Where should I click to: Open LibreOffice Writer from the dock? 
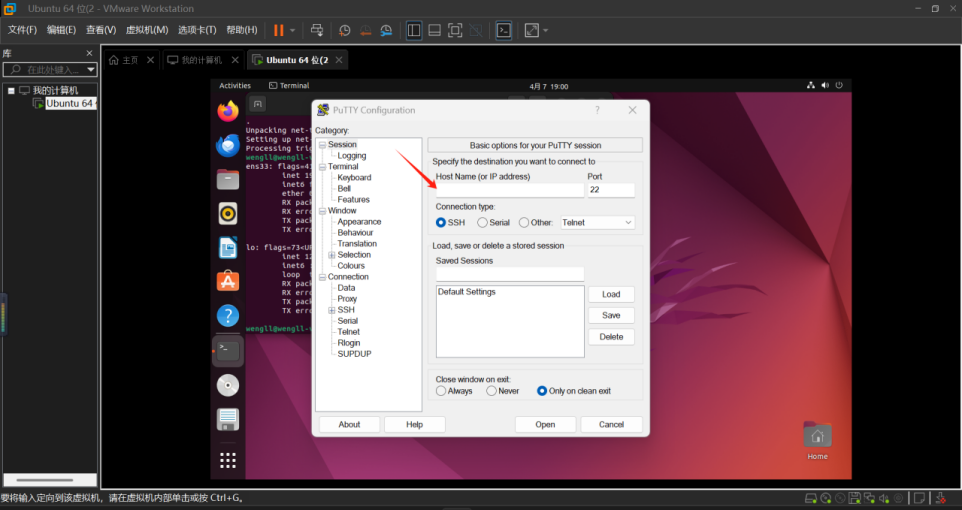coord(228,248)
